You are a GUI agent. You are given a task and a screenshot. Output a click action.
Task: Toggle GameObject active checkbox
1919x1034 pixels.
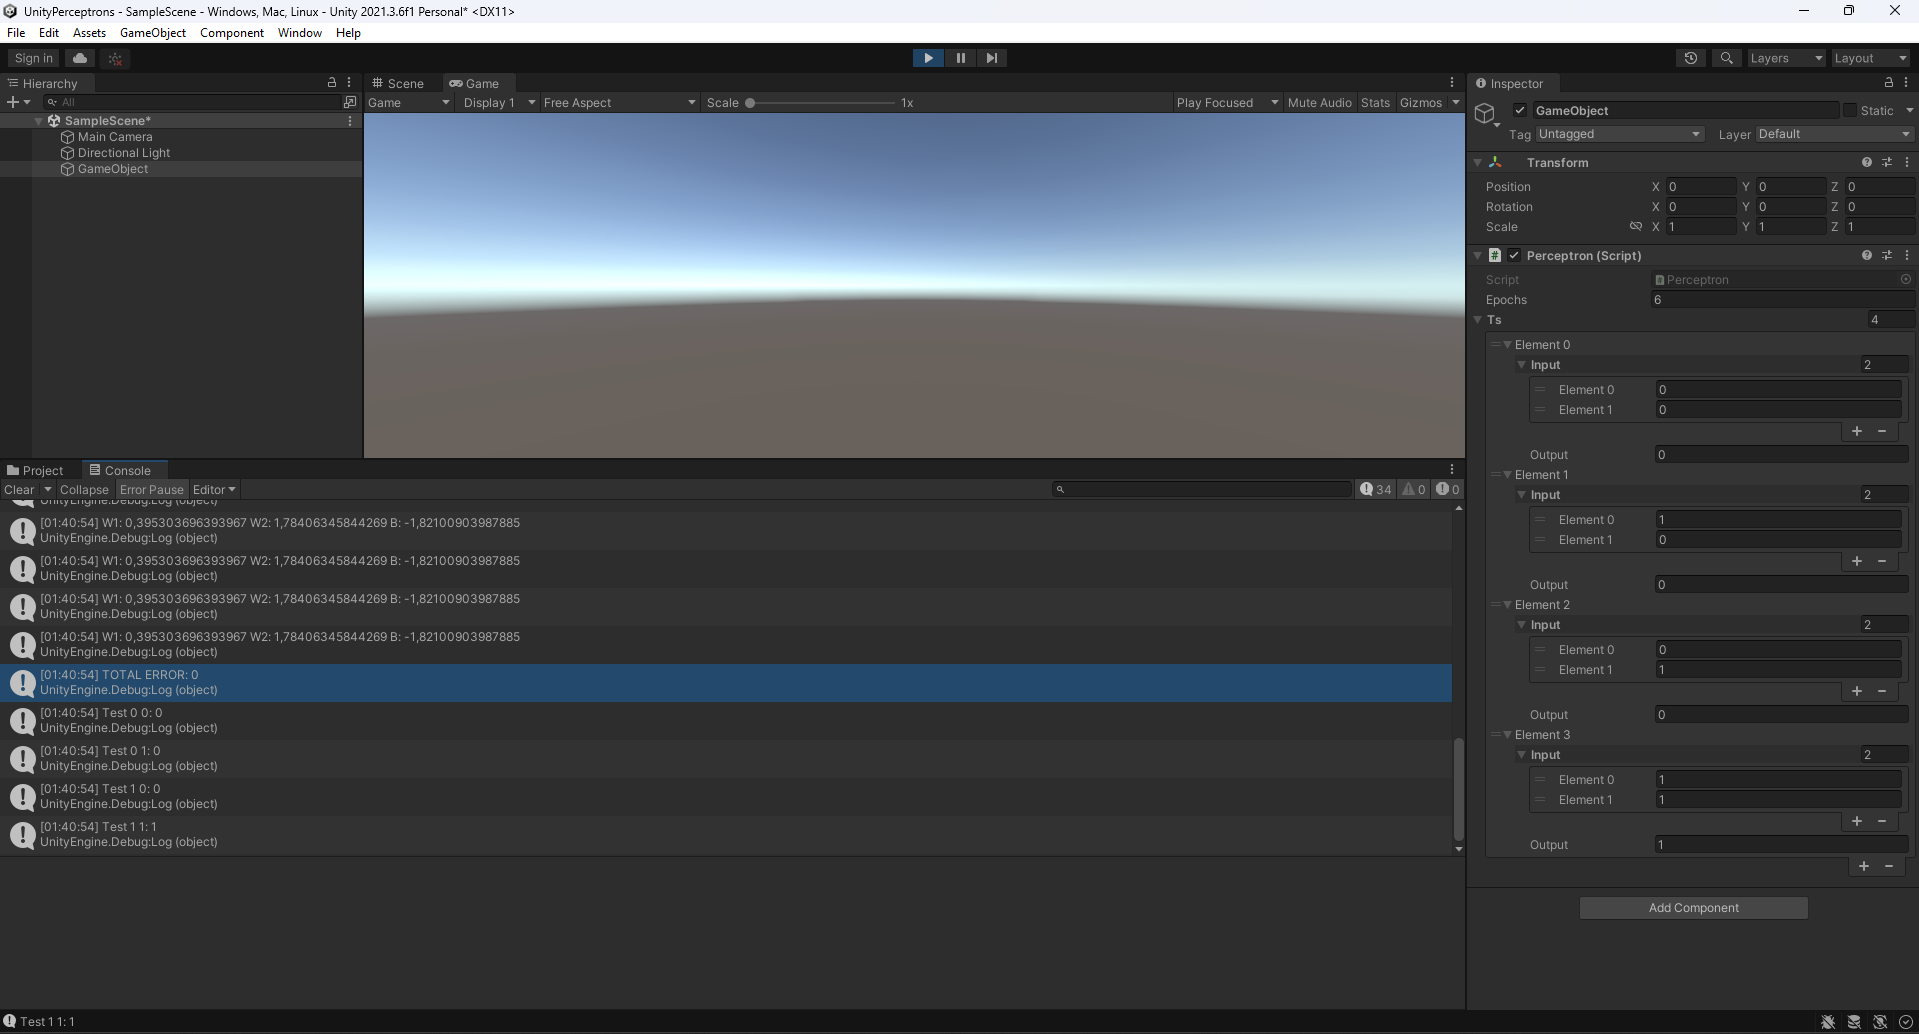tap(1520, 110)
